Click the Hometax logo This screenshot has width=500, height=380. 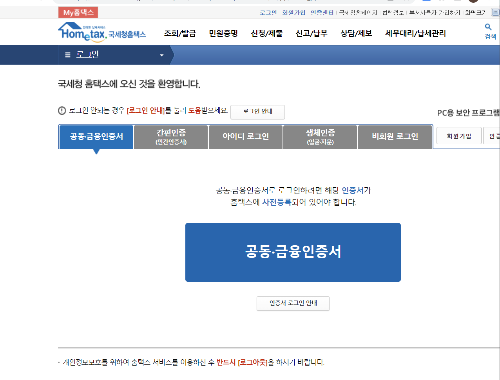[102, 32]
